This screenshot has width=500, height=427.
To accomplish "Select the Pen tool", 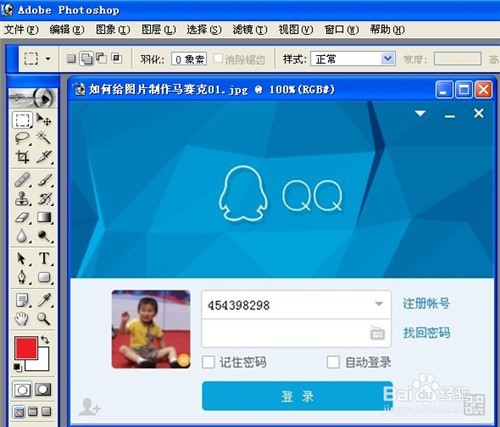I will coord(23,277).
